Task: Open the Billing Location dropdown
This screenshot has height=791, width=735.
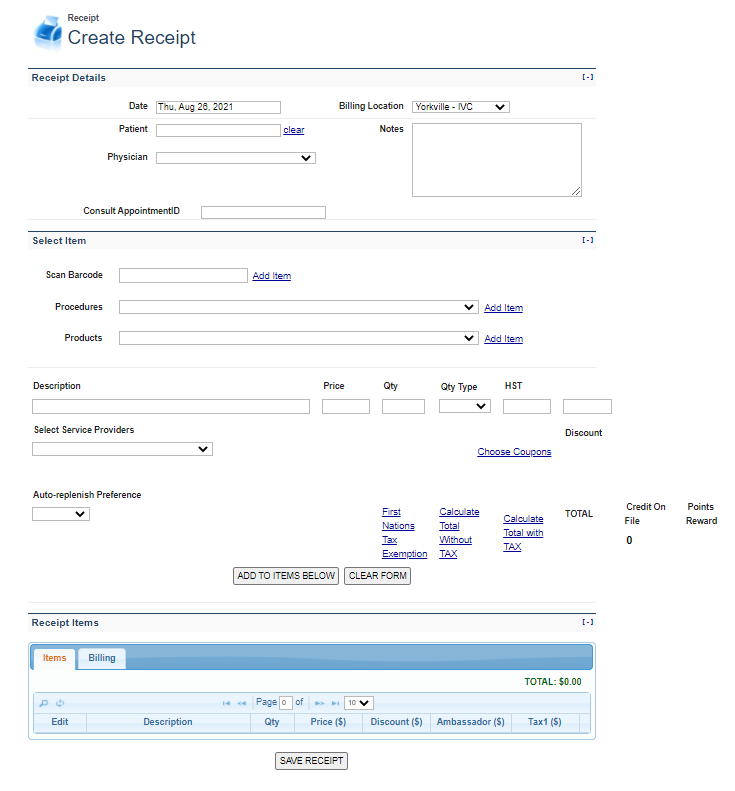Action: (x=460, y=107)
